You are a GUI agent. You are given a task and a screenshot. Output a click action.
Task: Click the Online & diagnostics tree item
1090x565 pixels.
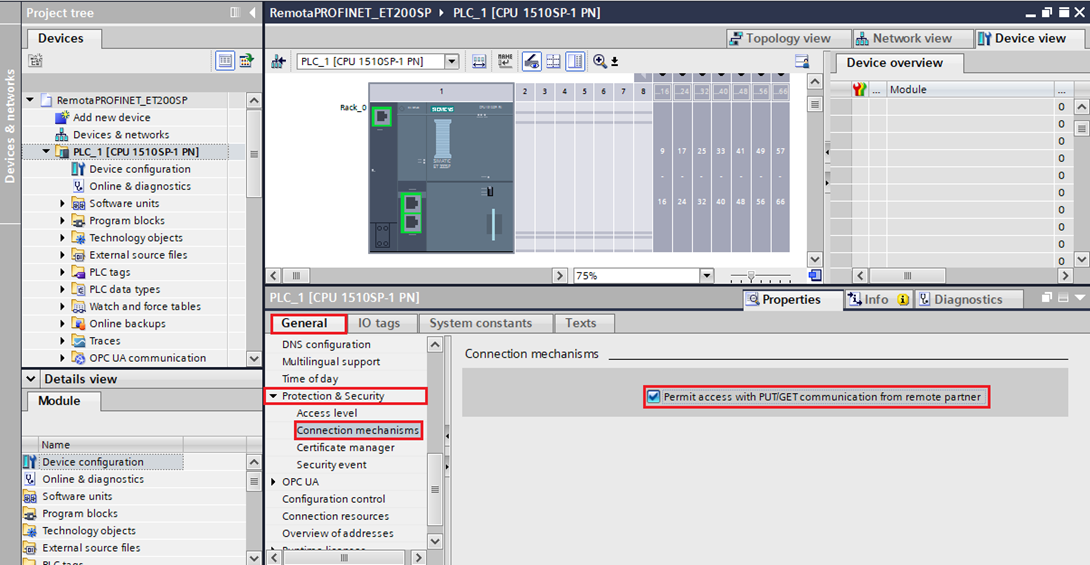[x=139, y=186]
